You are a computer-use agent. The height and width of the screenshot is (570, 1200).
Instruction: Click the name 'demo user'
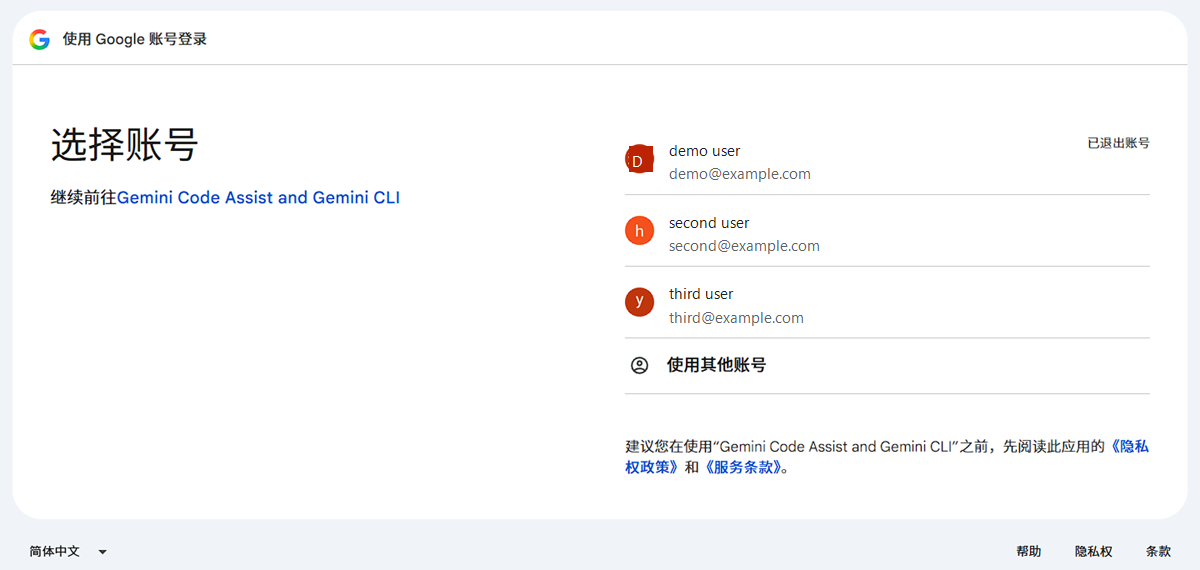coord(705,151)
